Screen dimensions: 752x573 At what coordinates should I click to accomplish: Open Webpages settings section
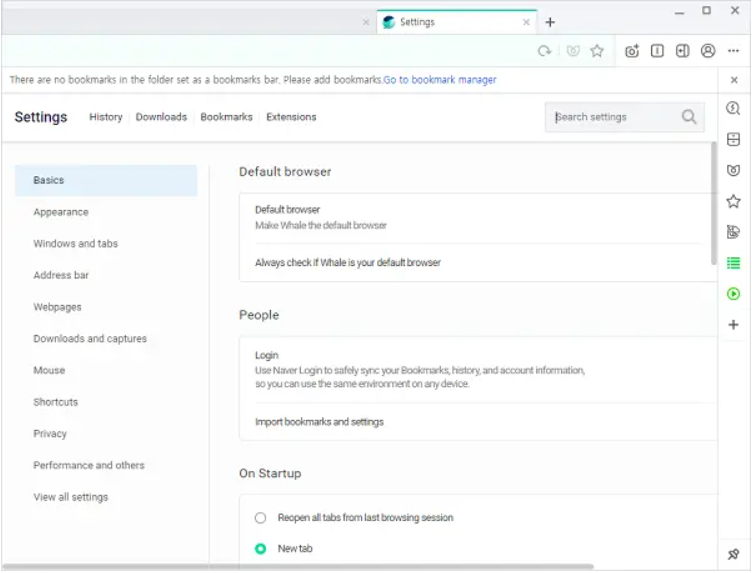pos(57,307)
